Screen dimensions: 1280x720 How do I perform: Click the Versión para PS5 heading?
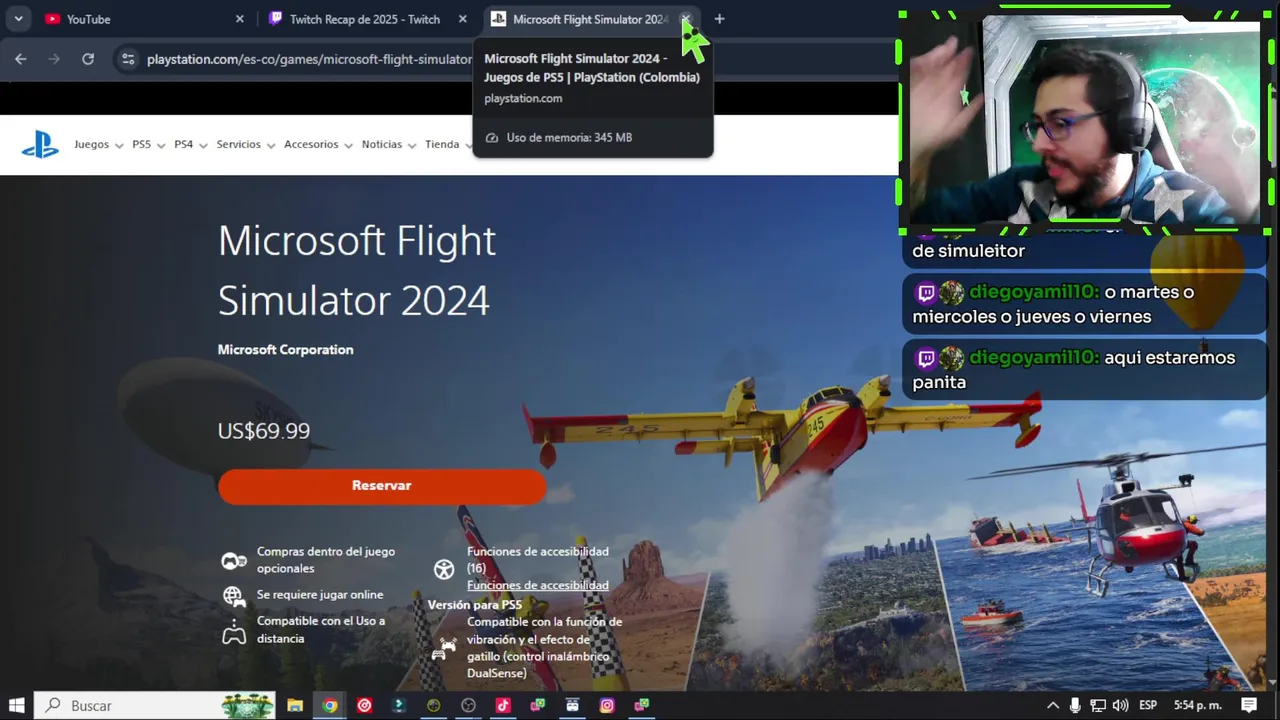(475, 605)
